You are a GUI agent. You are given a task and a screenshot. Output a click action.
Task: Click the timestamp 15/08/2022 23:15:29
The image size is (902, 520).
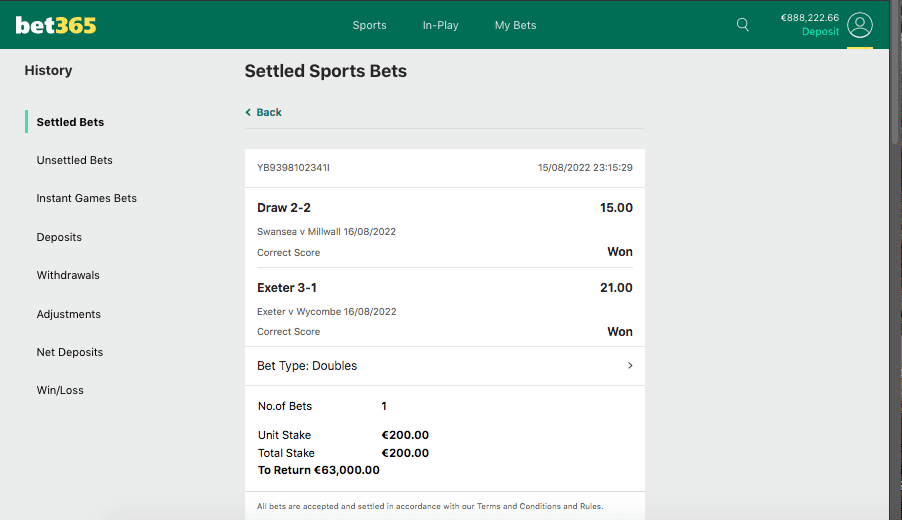(x=585, y=167)
